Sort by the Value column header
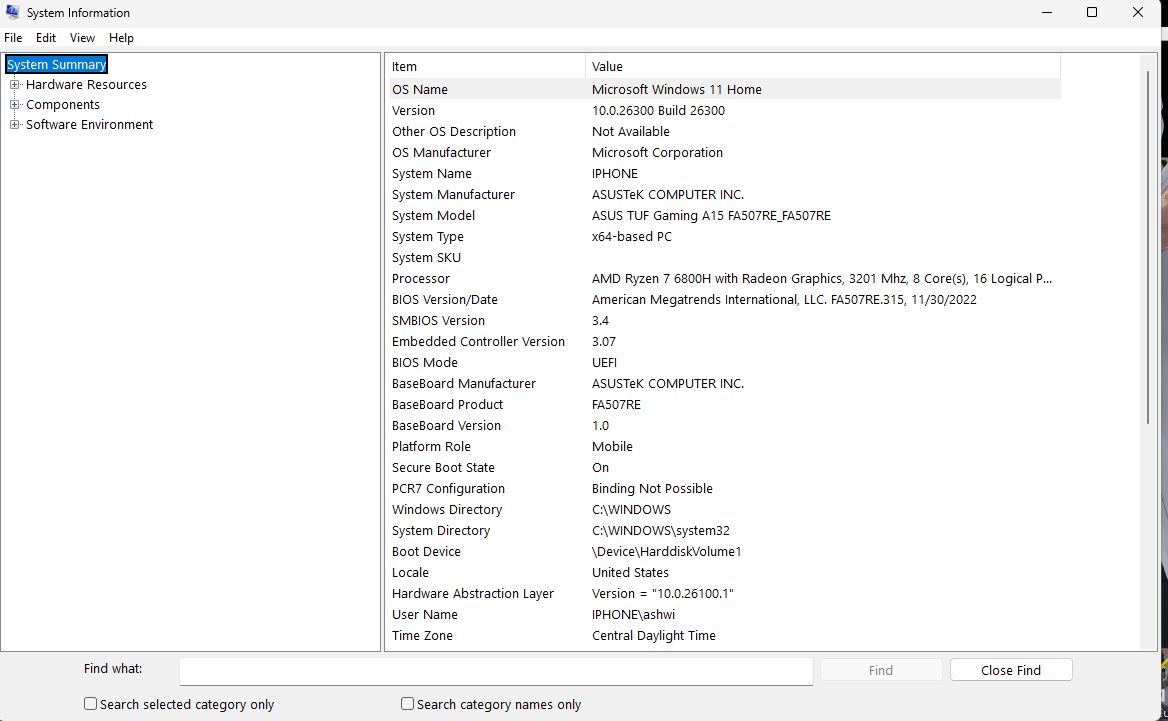The height and width of the screenshot is (721, 1168). [822, 67]
